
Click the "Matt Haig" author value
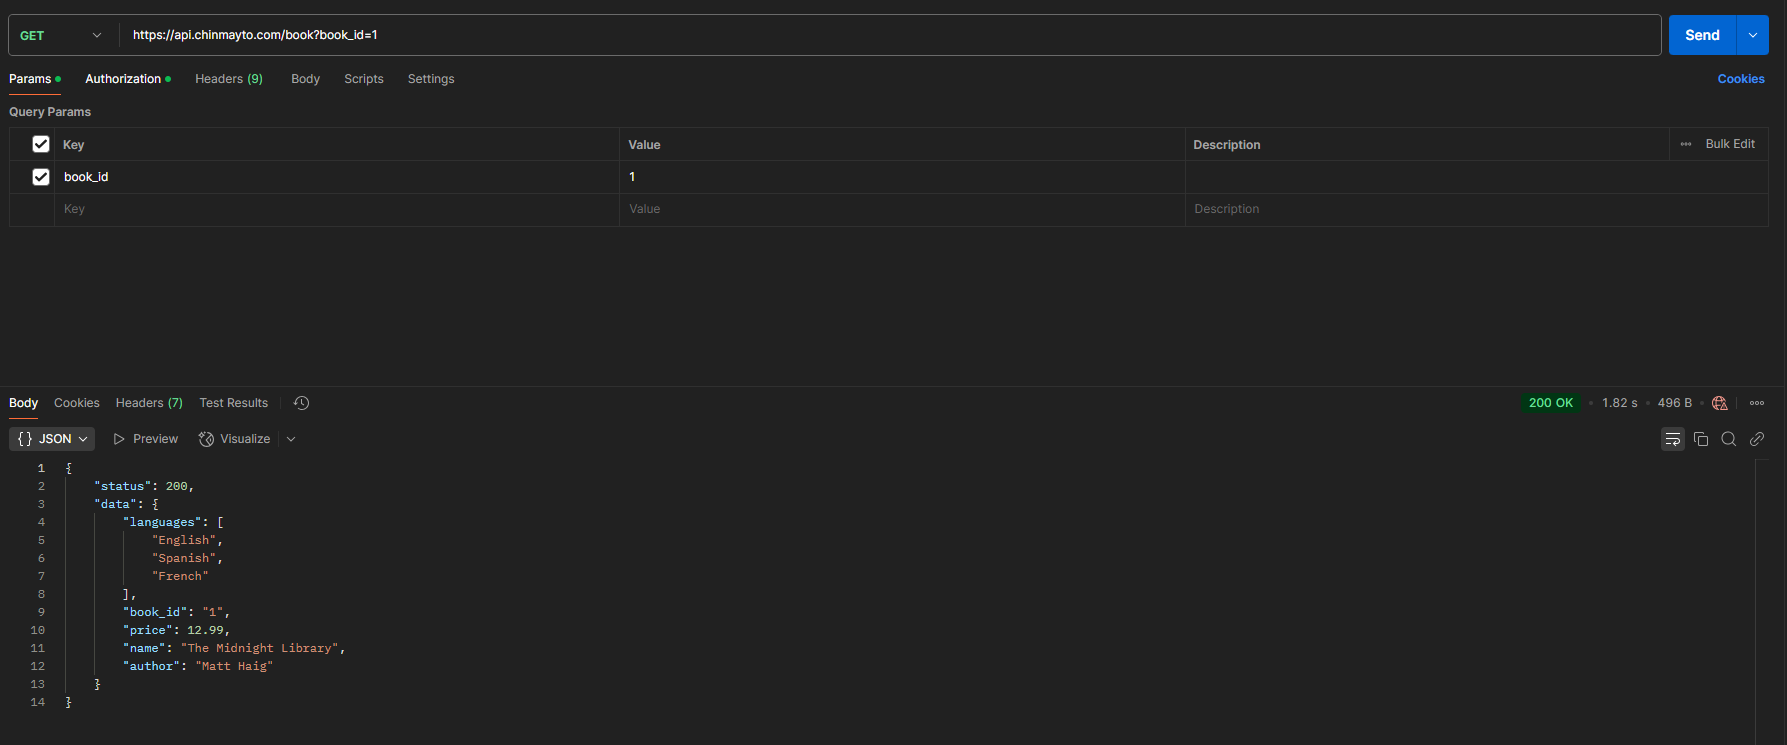point(234,666)
